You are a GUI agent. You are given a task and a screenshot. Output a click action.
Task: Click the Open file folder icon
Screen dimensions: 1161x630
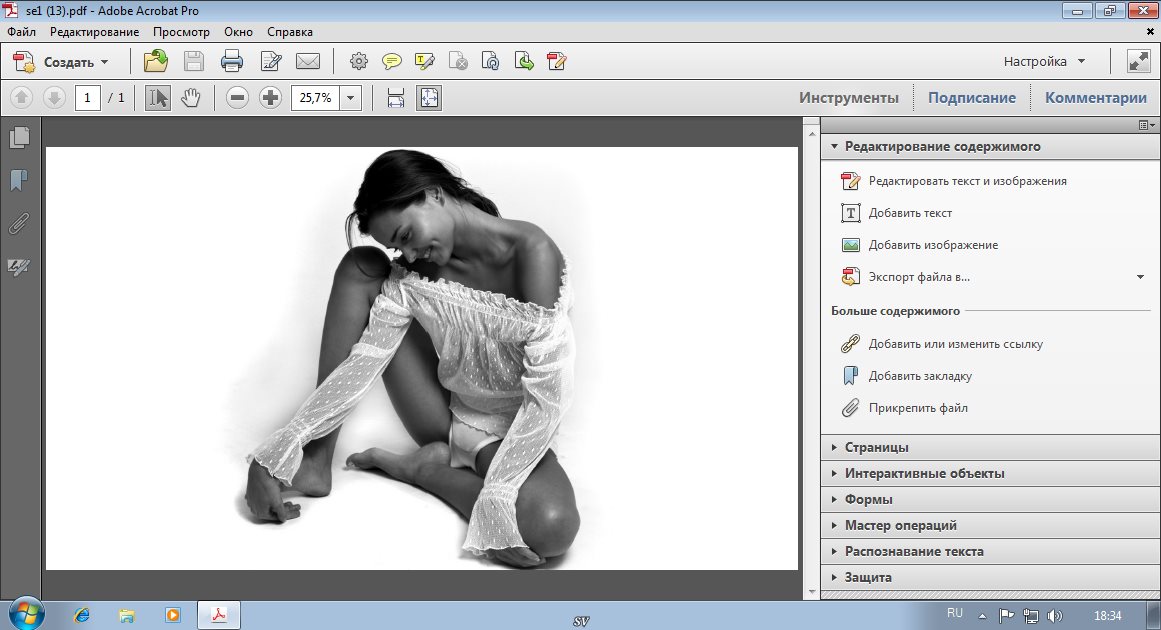point(156,62)
